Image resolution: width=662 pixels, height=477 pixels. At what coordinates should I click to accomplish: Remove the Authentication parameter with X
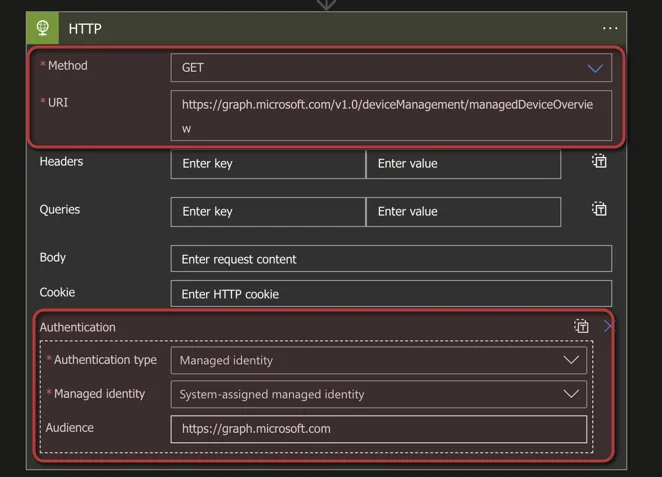pos(608,326)
